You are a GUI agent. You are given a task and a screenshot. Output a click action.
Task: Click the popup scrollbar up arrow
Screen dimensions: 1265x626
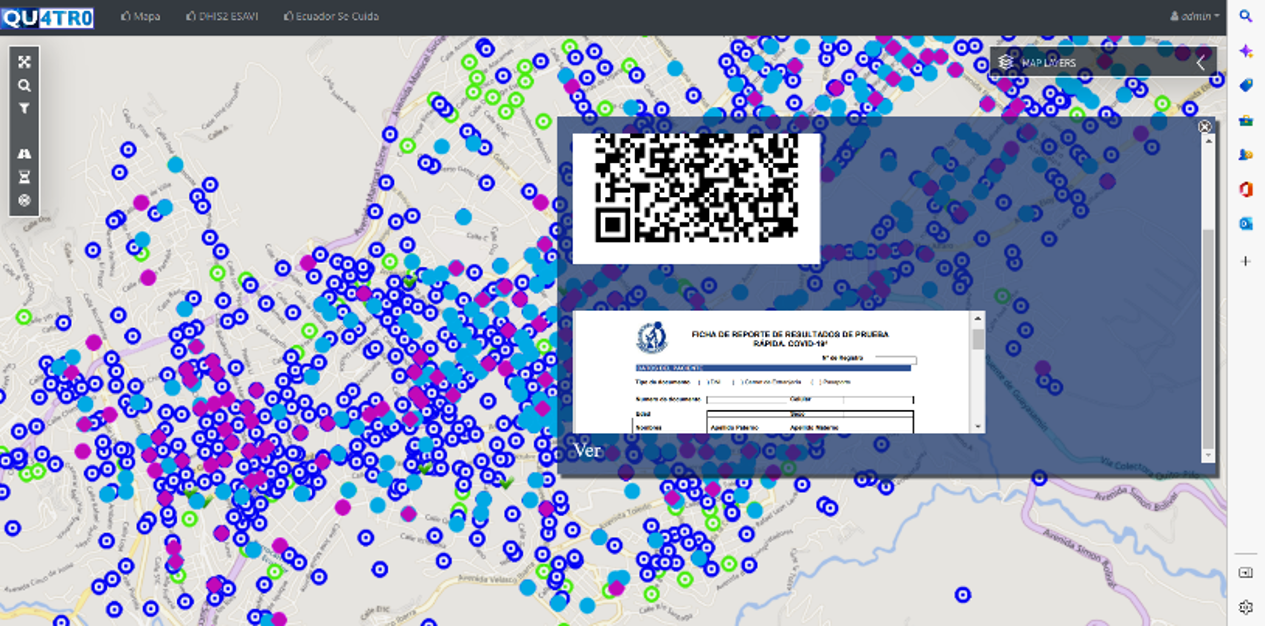coord(1207,140)
